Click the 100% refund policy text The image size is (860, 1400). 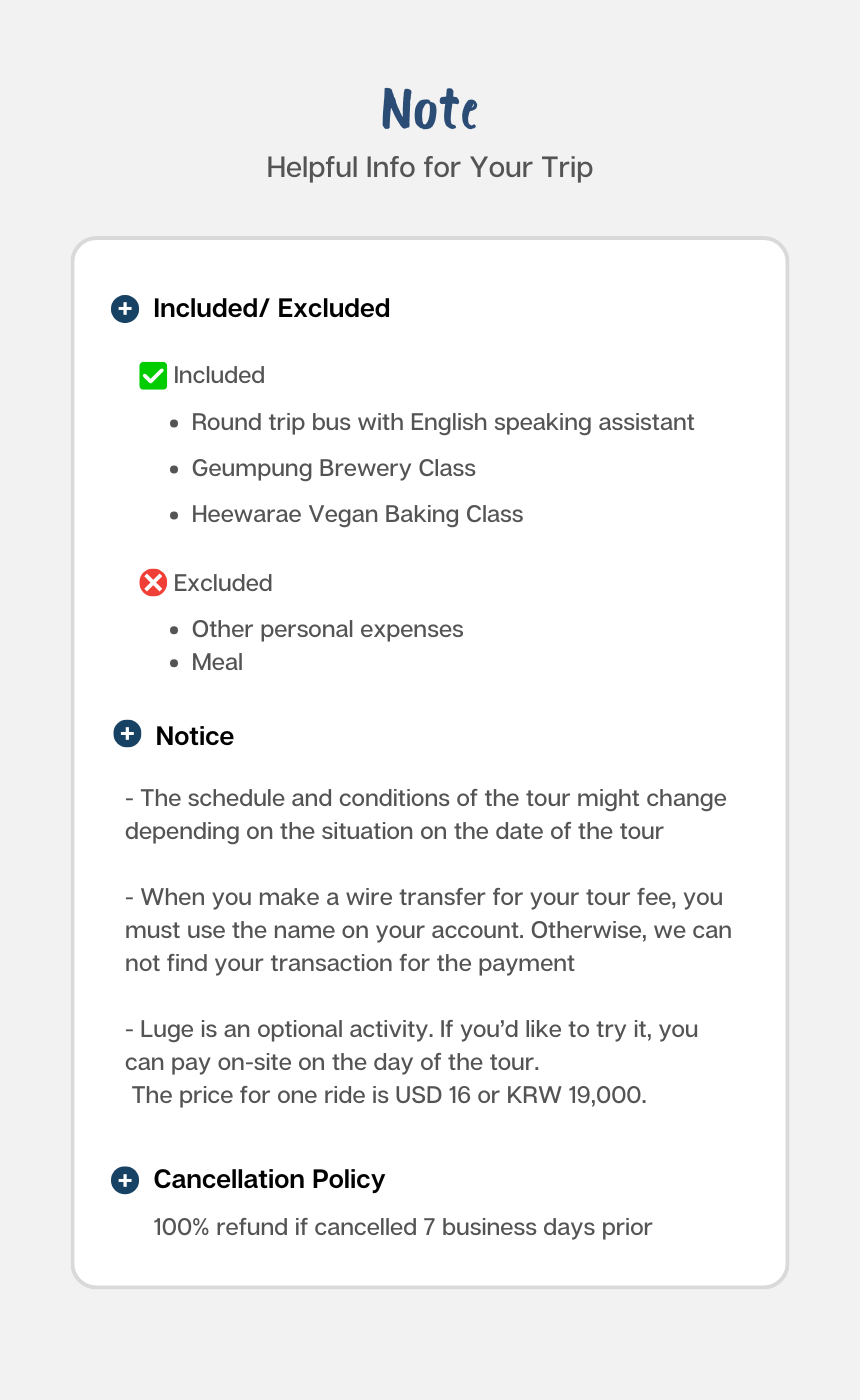[402, 1227]
